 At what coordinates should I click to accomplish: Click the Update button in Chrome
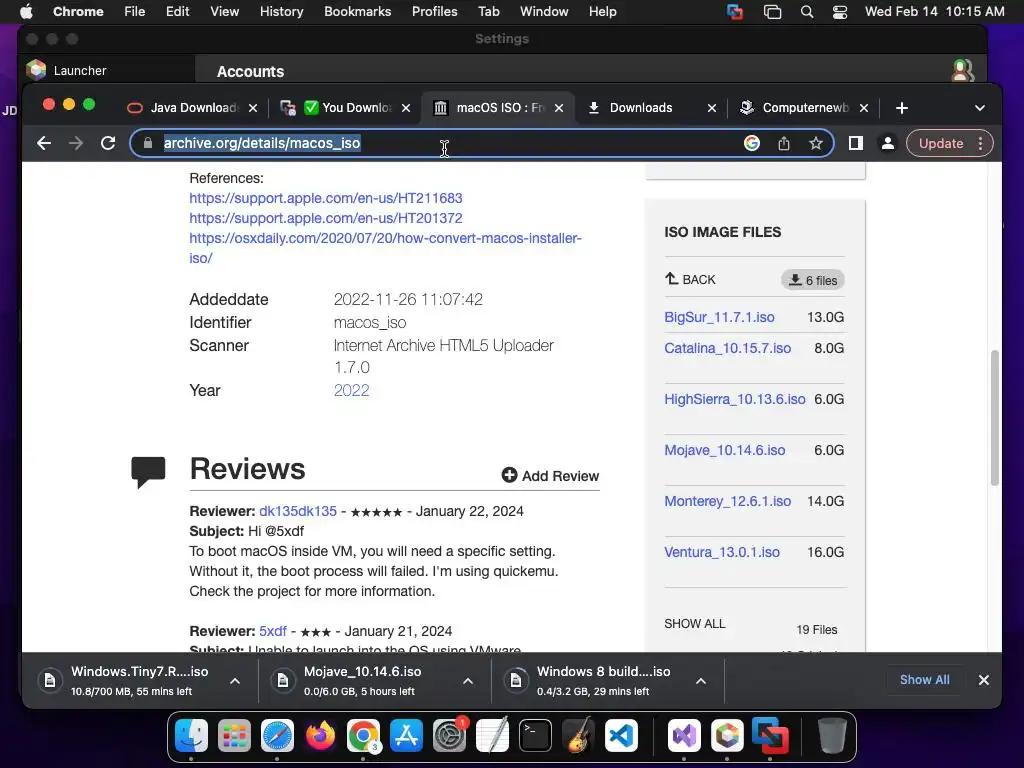[940, 143]
